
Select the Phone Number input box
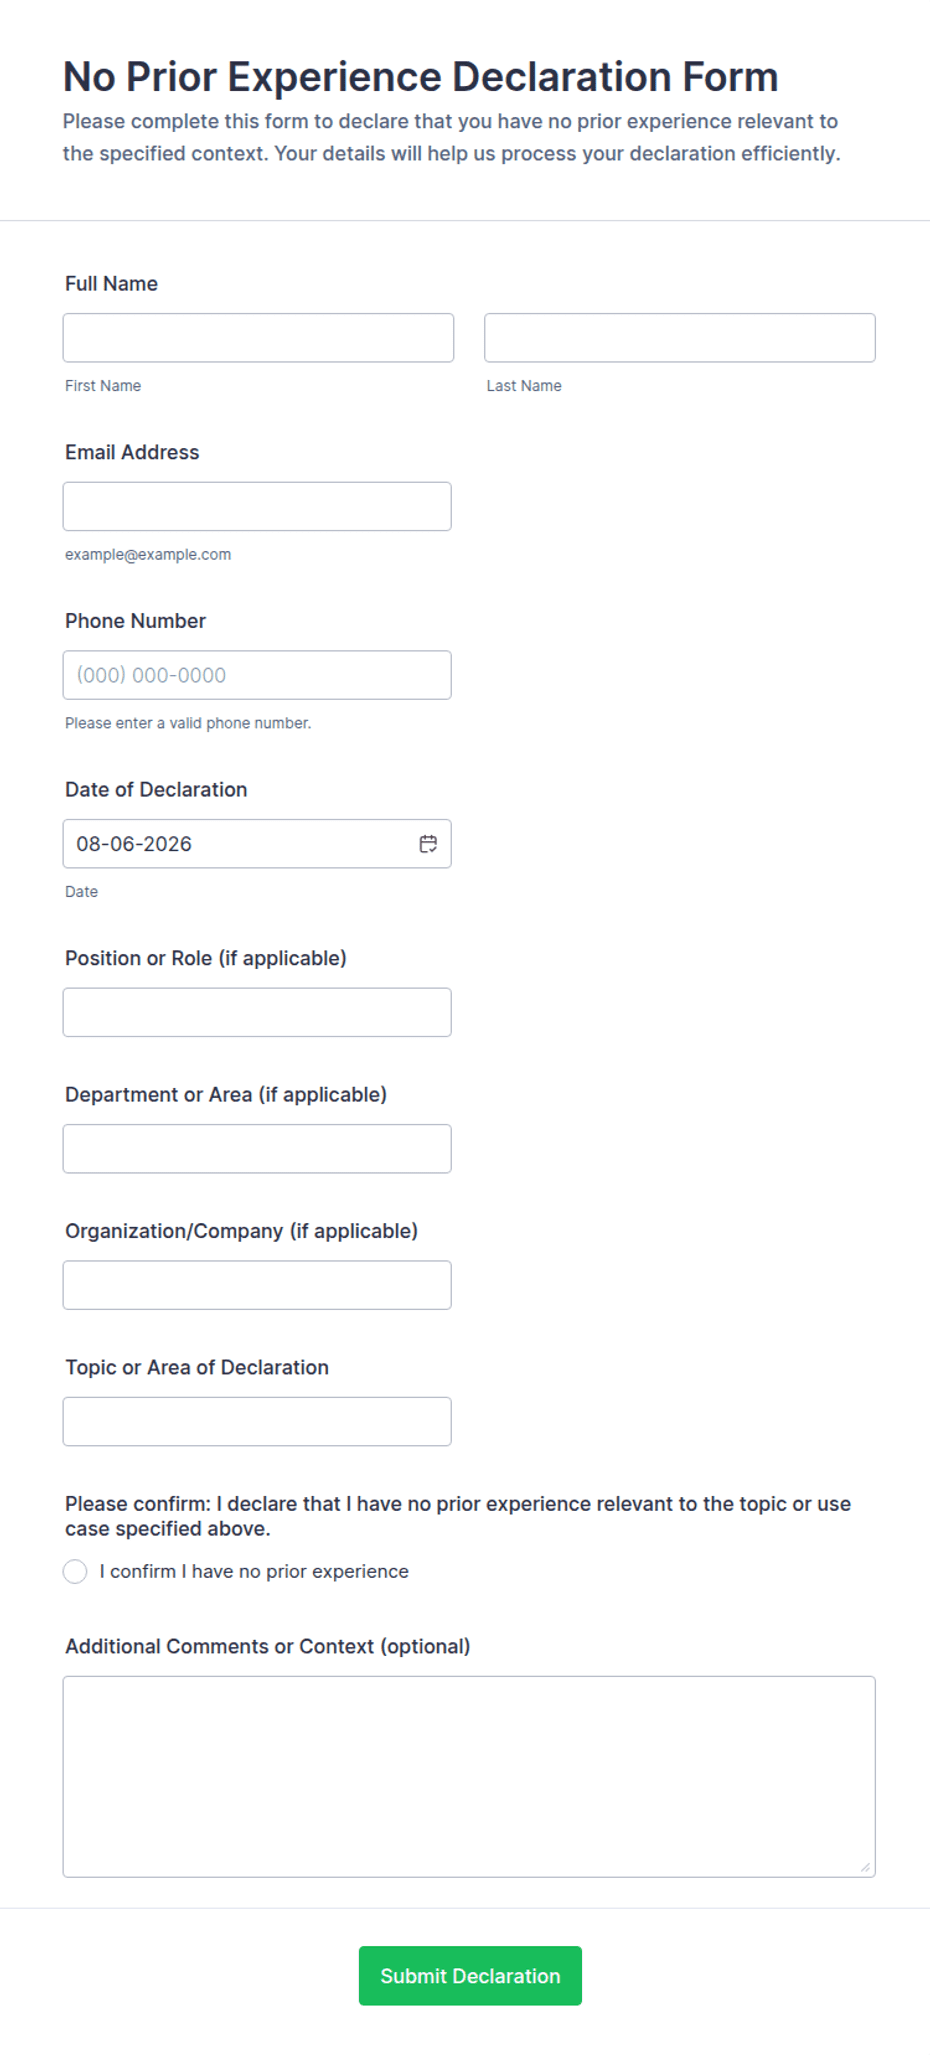point(257,675)
